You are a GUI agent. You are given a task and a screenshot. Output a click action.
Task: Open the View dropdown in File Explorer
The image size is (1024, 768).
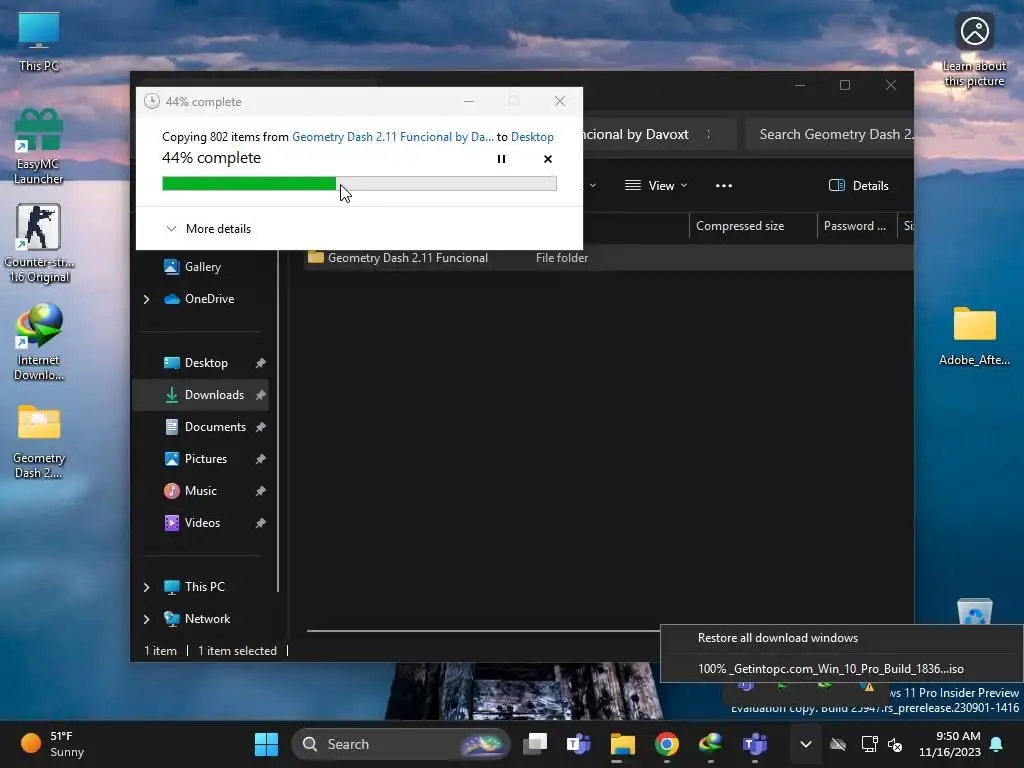point(656,185)
